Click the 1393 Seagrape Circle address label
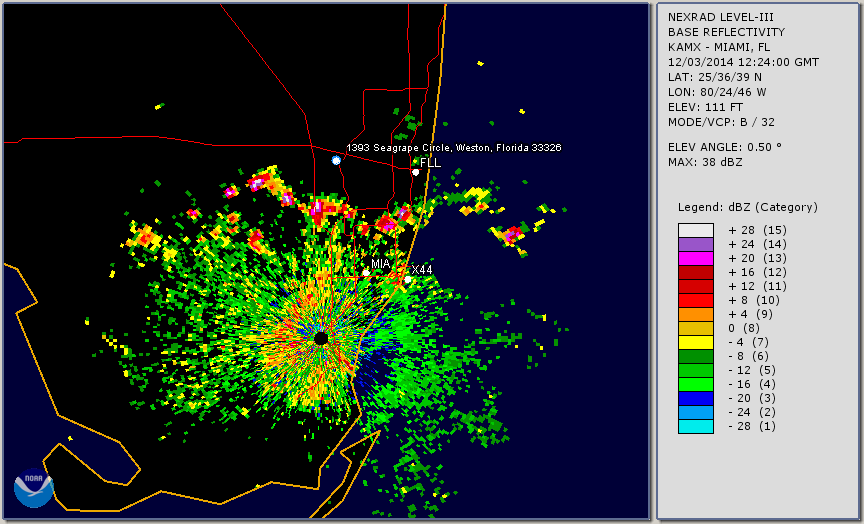The height and width of the screenshot is (524, 864). (x=453, y=148)
